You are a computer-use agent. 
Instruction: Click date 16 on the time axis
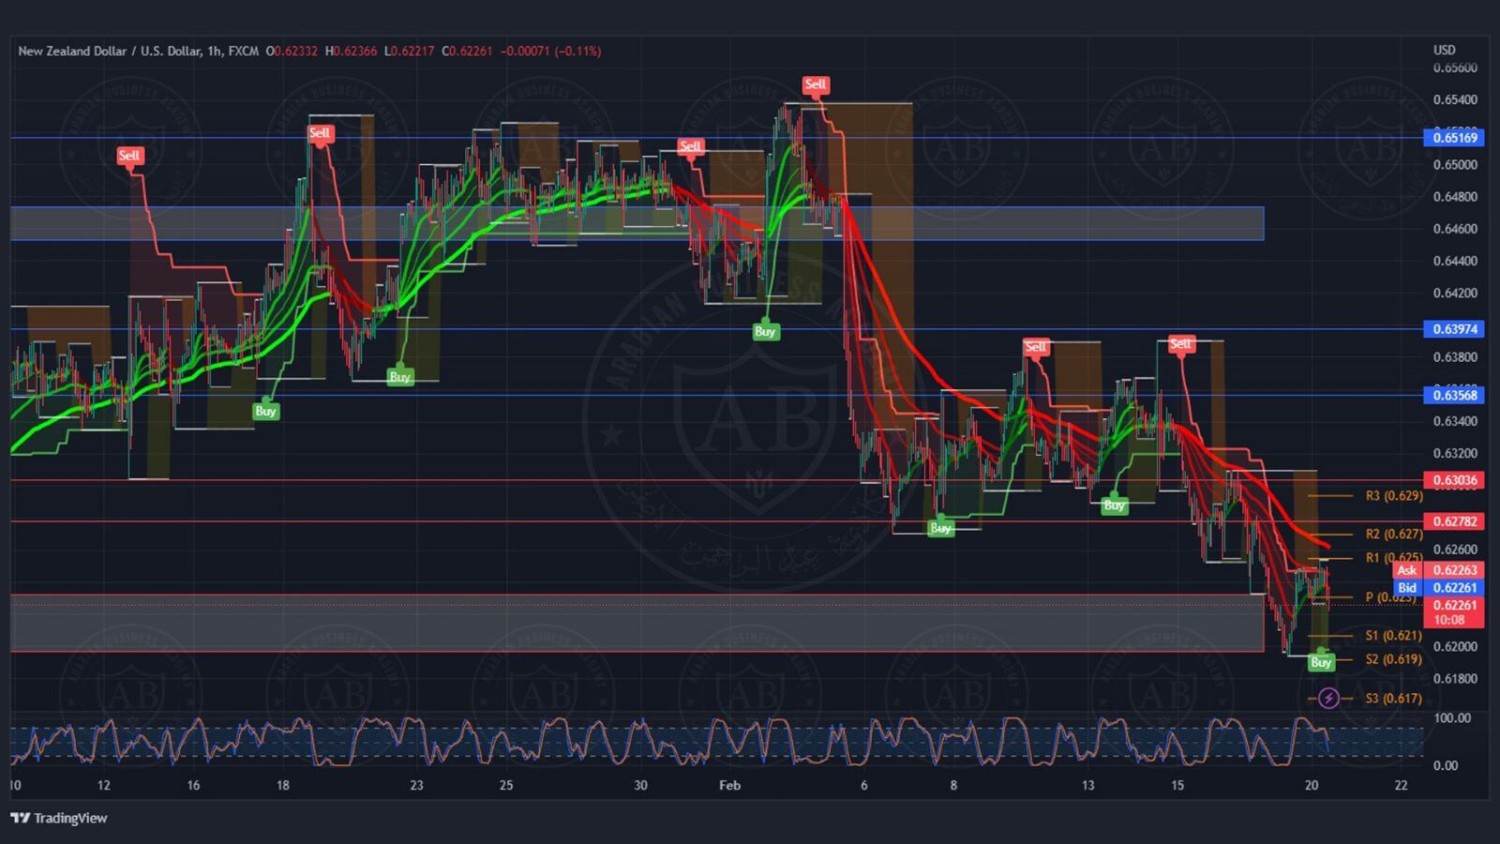tap(193, 785)
